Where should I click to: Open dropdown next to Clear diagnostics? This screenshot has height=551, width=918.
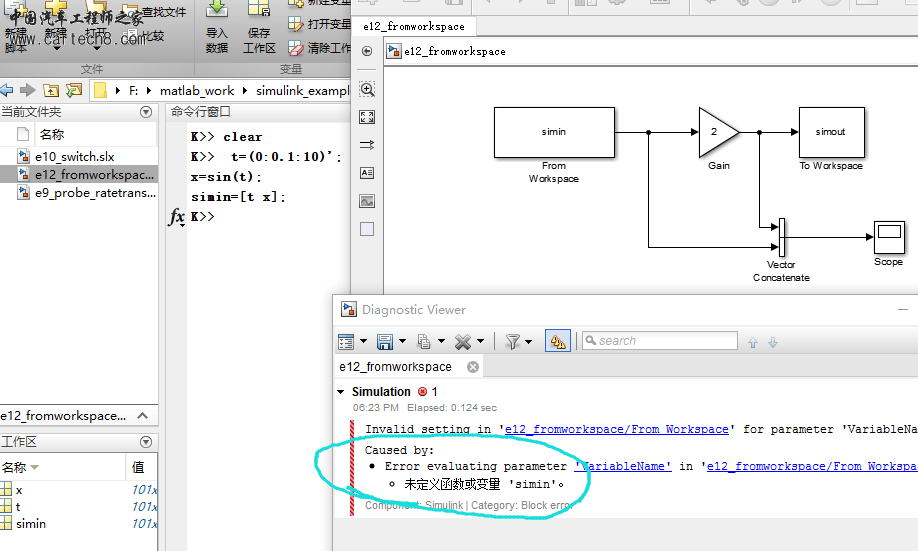point(481,341)
